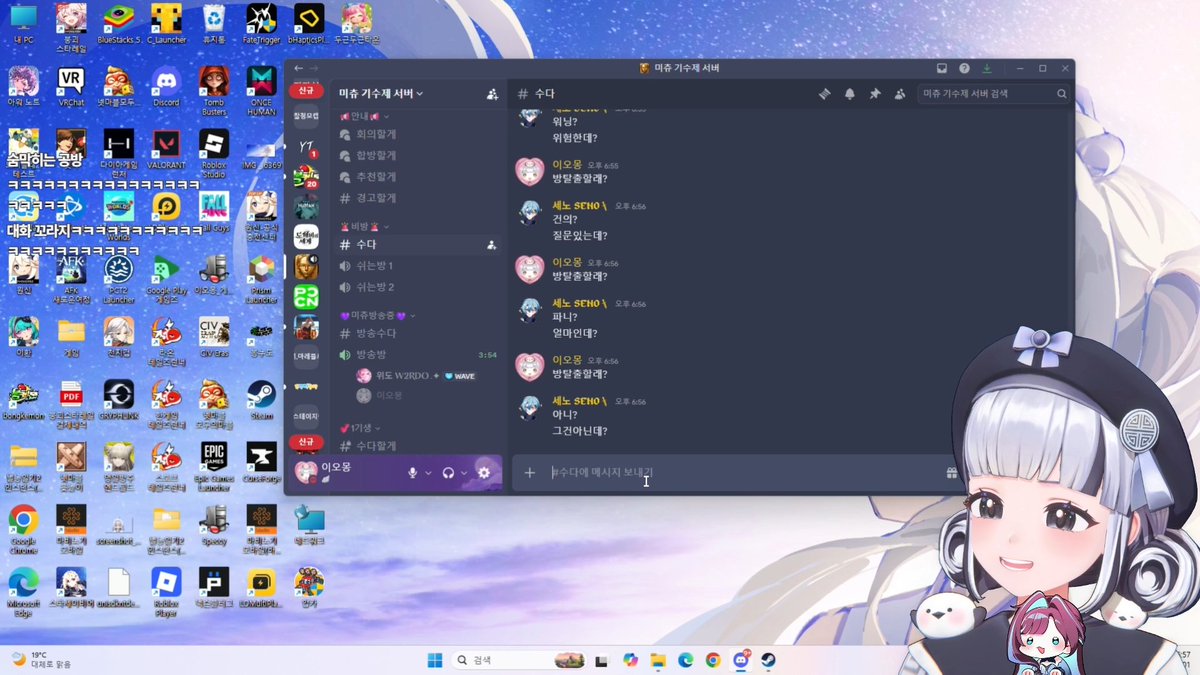Click the taskbar 검색 search box

coord(517,660)
